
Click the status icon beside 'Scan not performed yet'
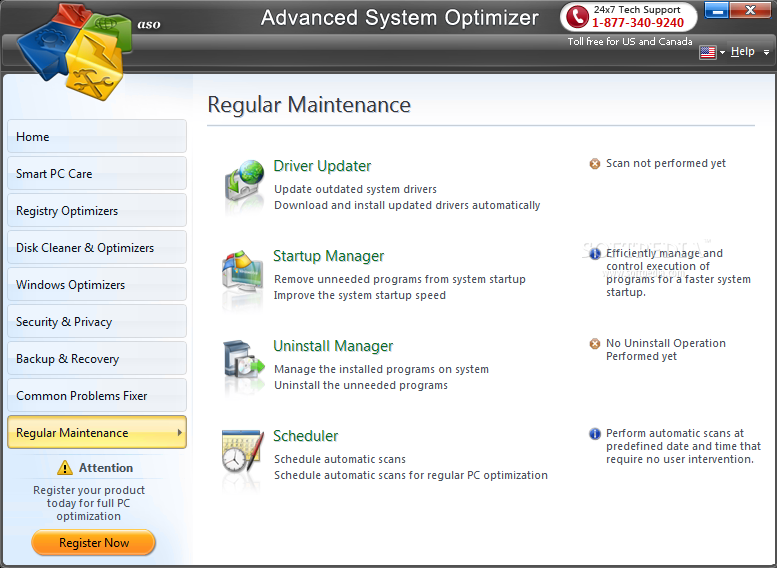click(x=595, y=164)
